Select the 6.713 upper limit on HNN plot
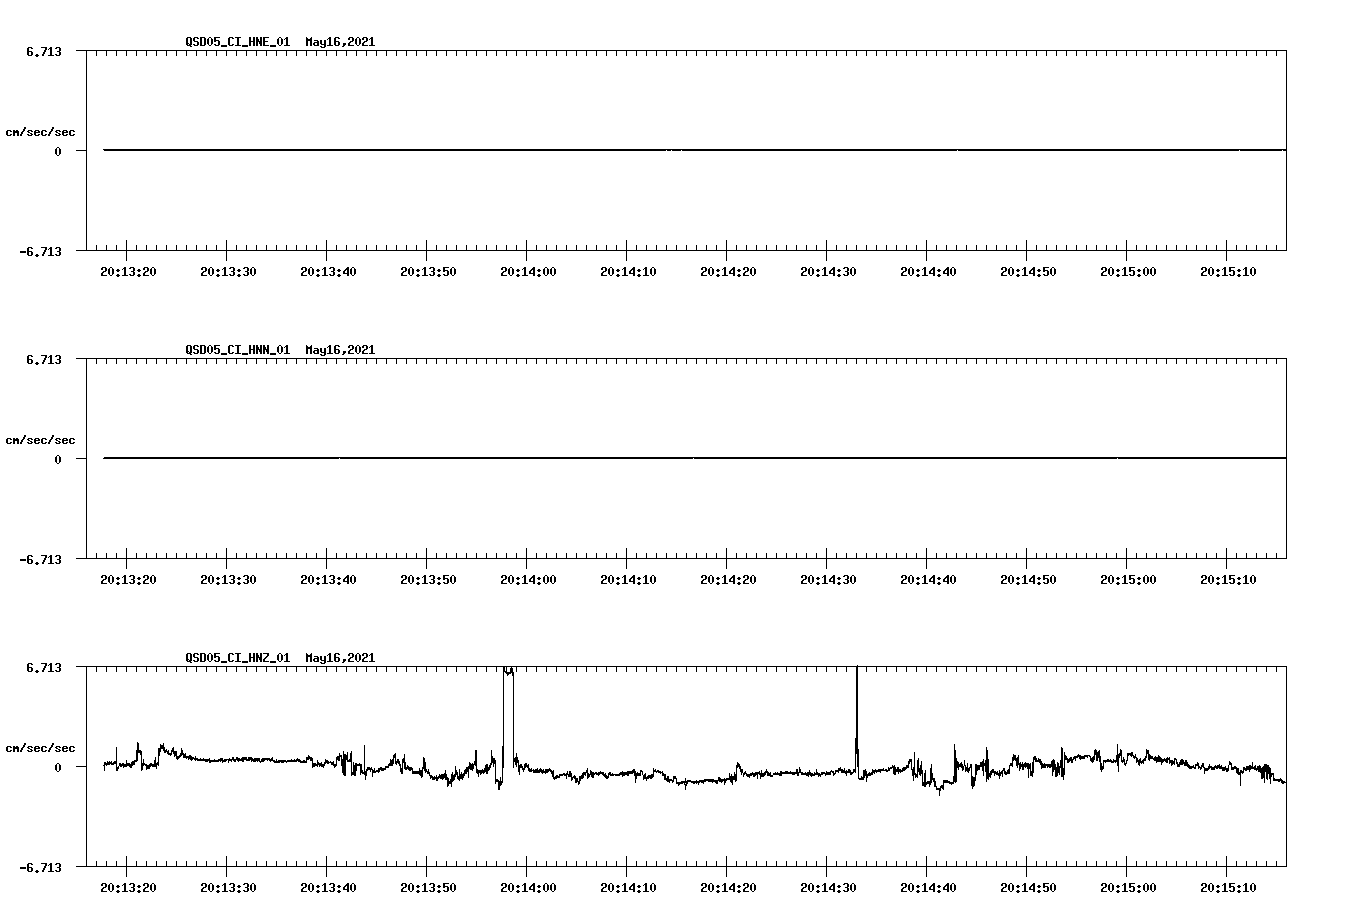The height and width of the screenshot is (924, 1358). [44, 359]
